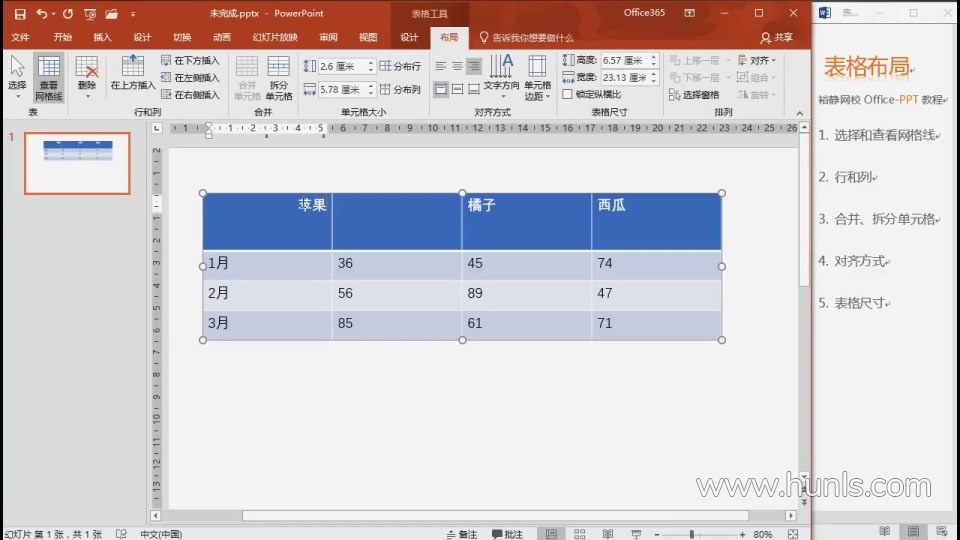Image resolution: width=960 pixels, height=540 pixels.
Task: Switch to the View (视图) tab
Action: click(368, 37)
